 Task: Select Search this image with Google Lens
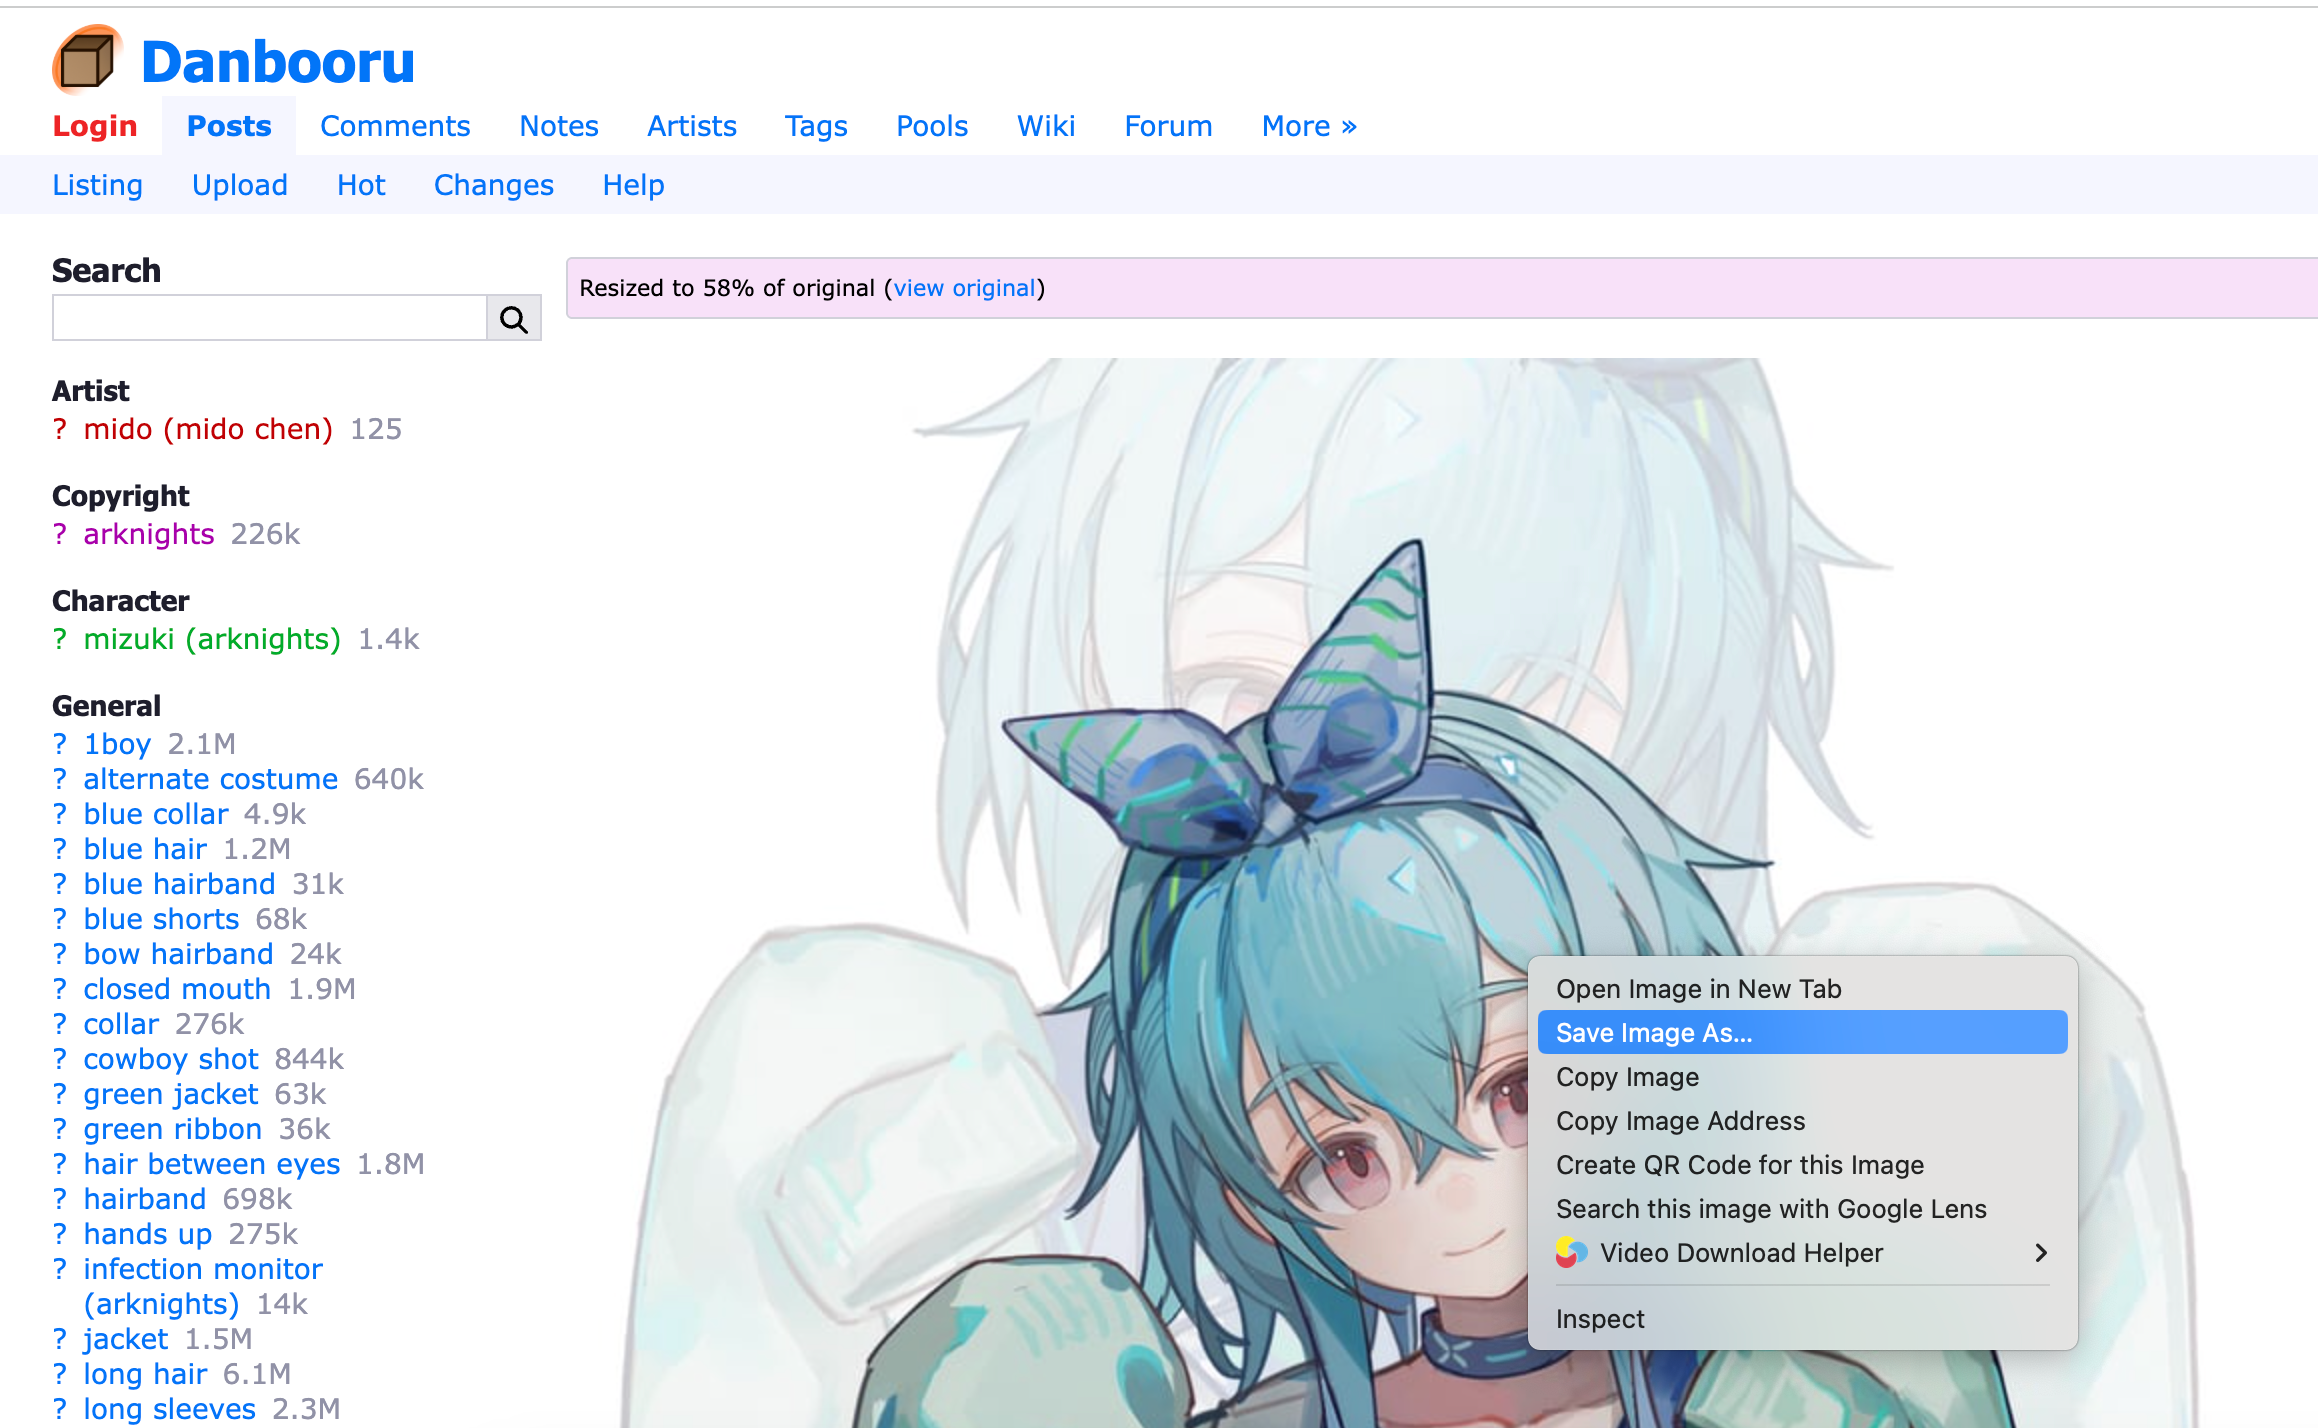tap(1802, 1209)
